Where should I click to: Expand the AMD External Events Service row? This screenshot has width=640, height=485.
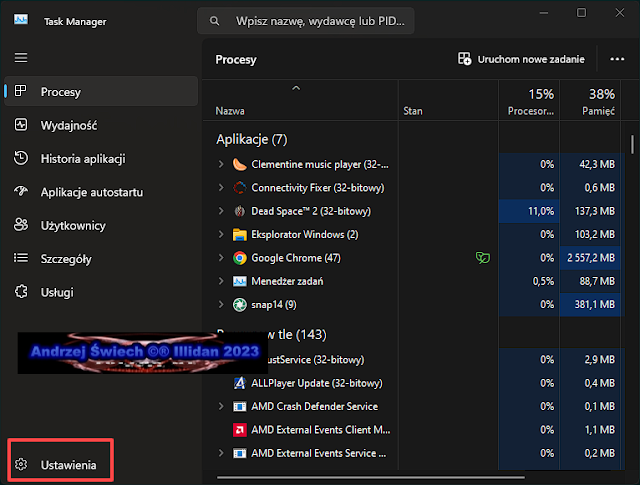click(221, 453)
